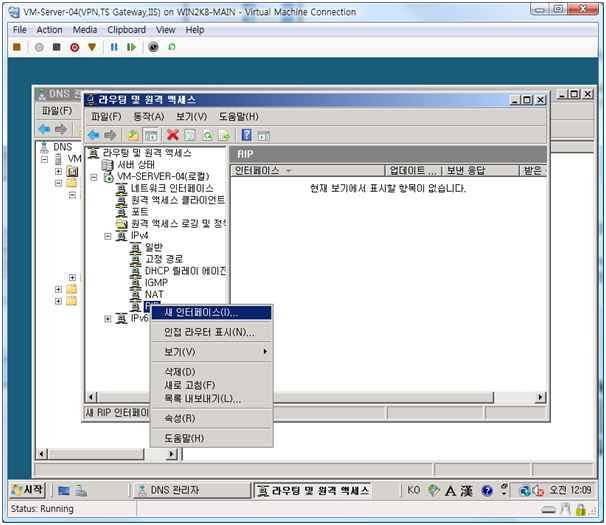Toggle console tree pane icon in routing toolbar

pyautogui.click(x=151, y=135)
